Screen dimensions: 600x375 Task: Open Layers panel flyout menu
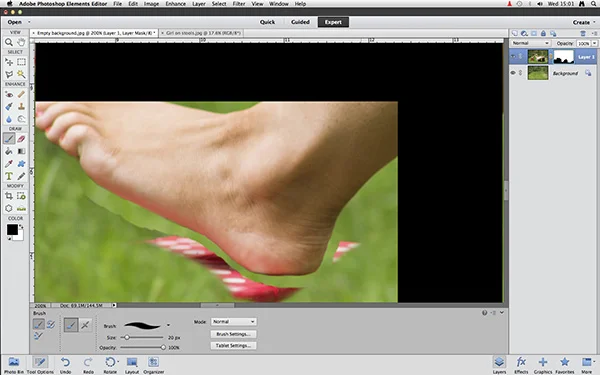[x=594, y=34]
